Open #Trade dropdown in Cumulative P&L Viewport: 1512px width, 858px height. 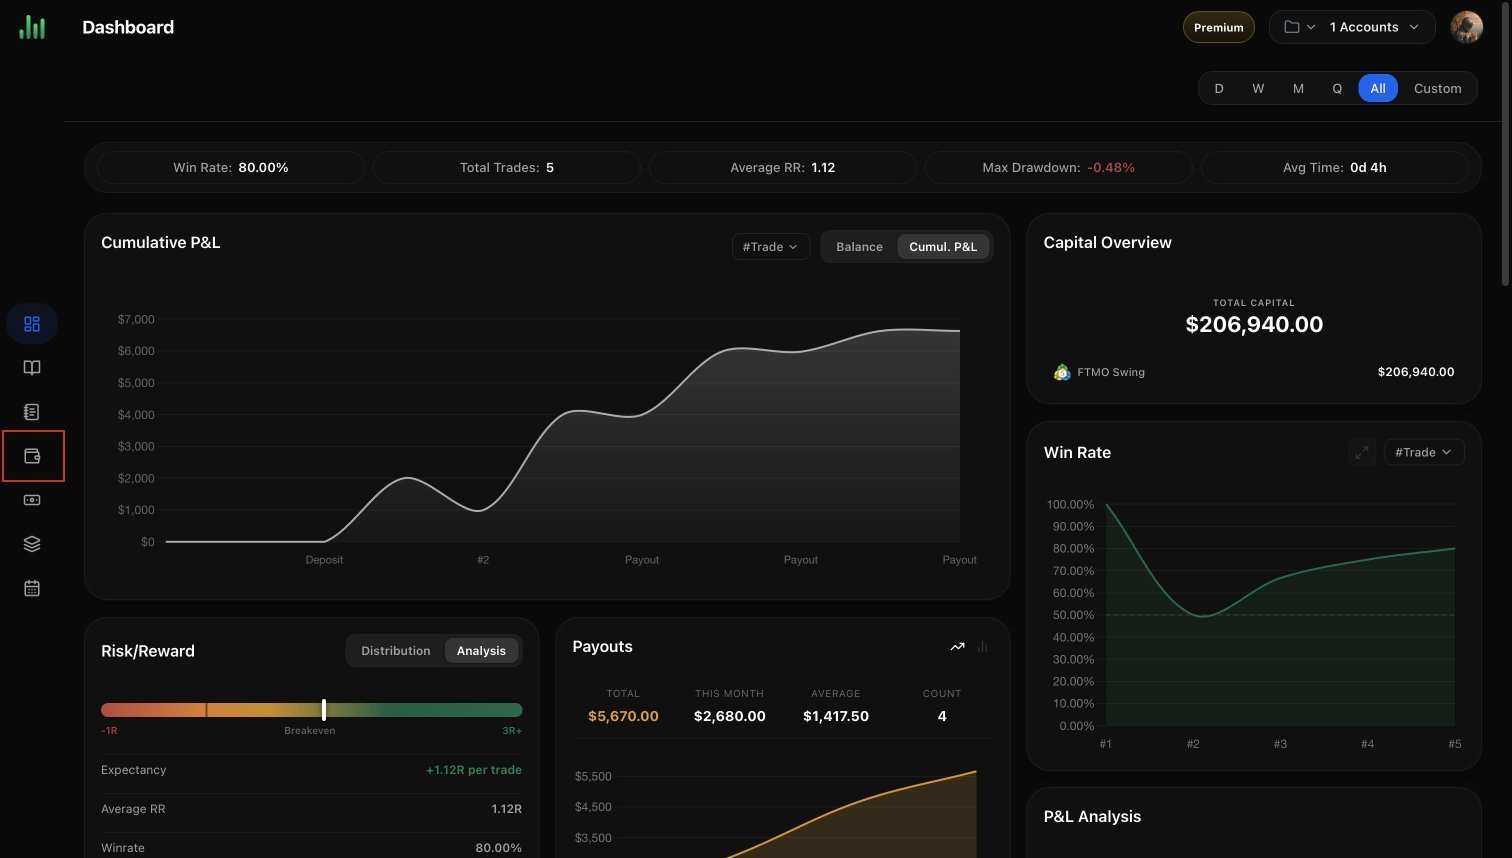coord(770,247)
